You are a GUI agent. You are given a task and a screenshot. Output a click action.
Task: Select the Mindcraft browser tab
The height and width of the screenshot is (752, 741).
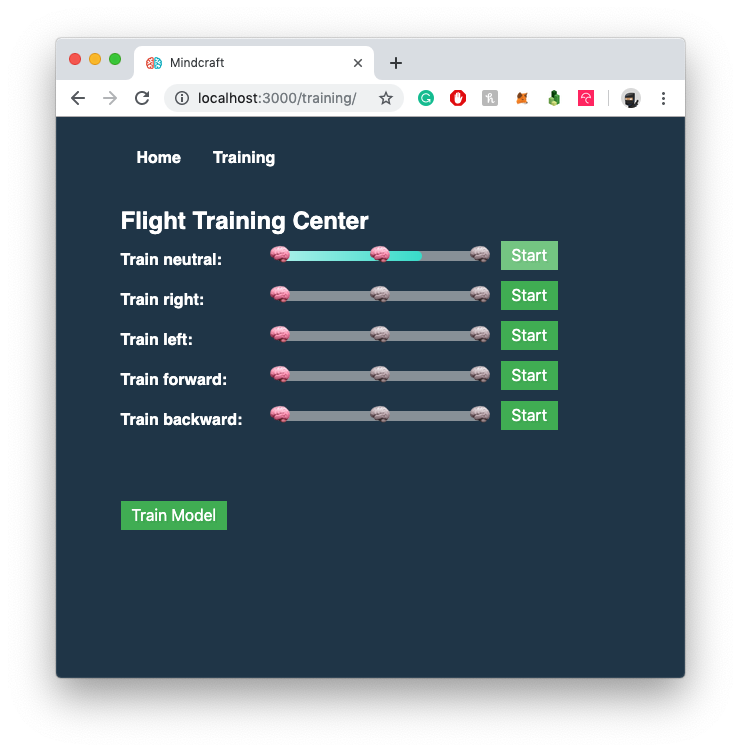pyautogui.click(x=254, y=63)
